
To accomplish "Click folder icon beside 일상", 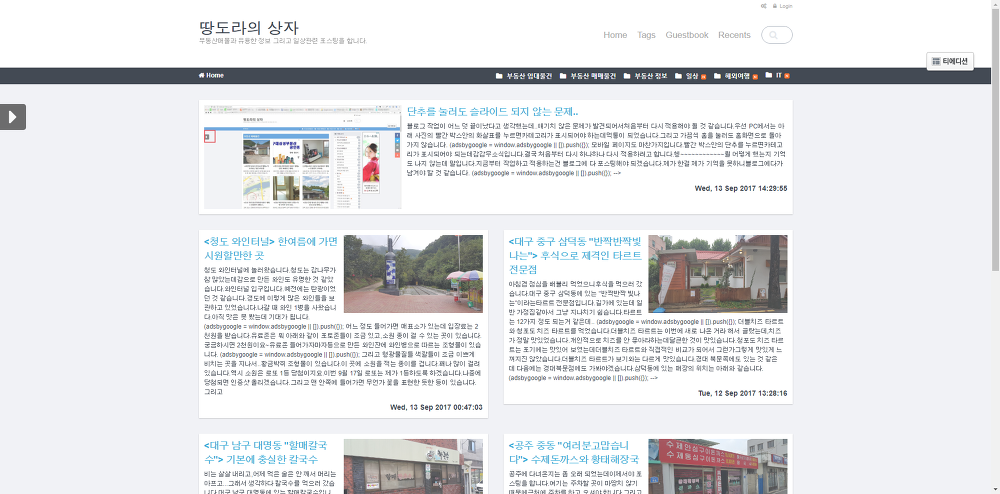I will pos(679,76).
